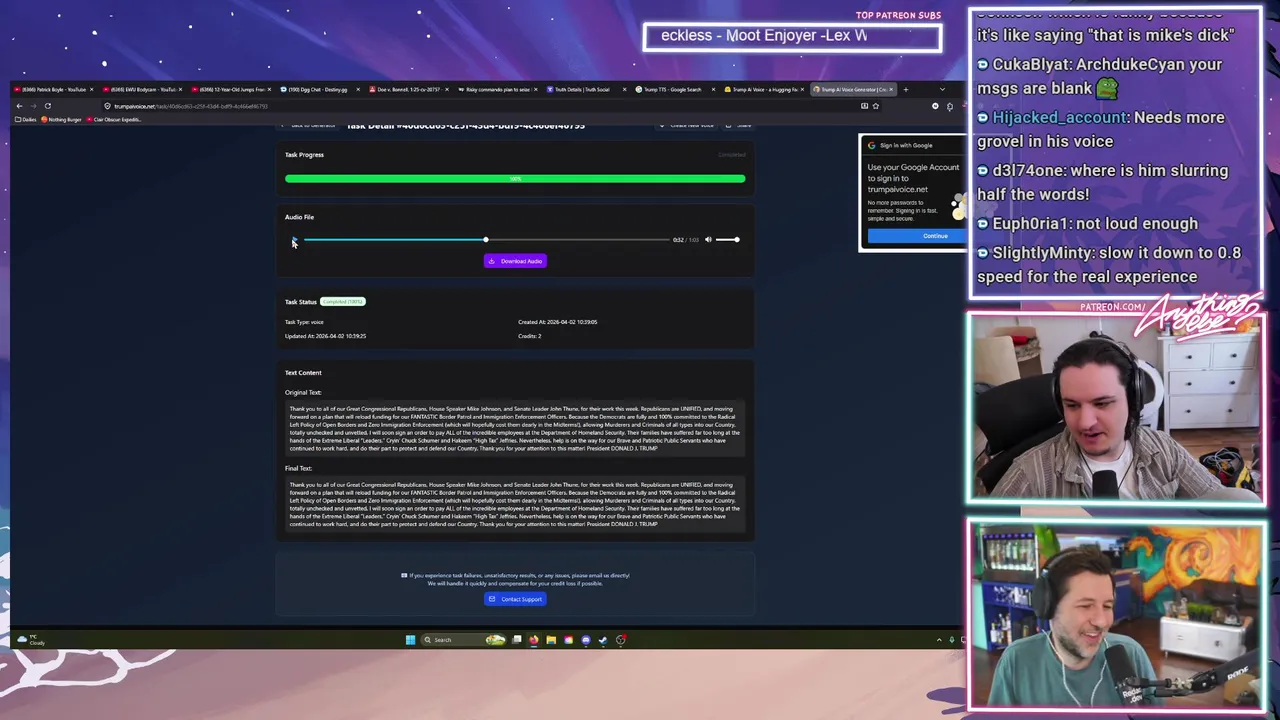
Task: Adjust the audio volume slider
Action: [x=728, y=240]
